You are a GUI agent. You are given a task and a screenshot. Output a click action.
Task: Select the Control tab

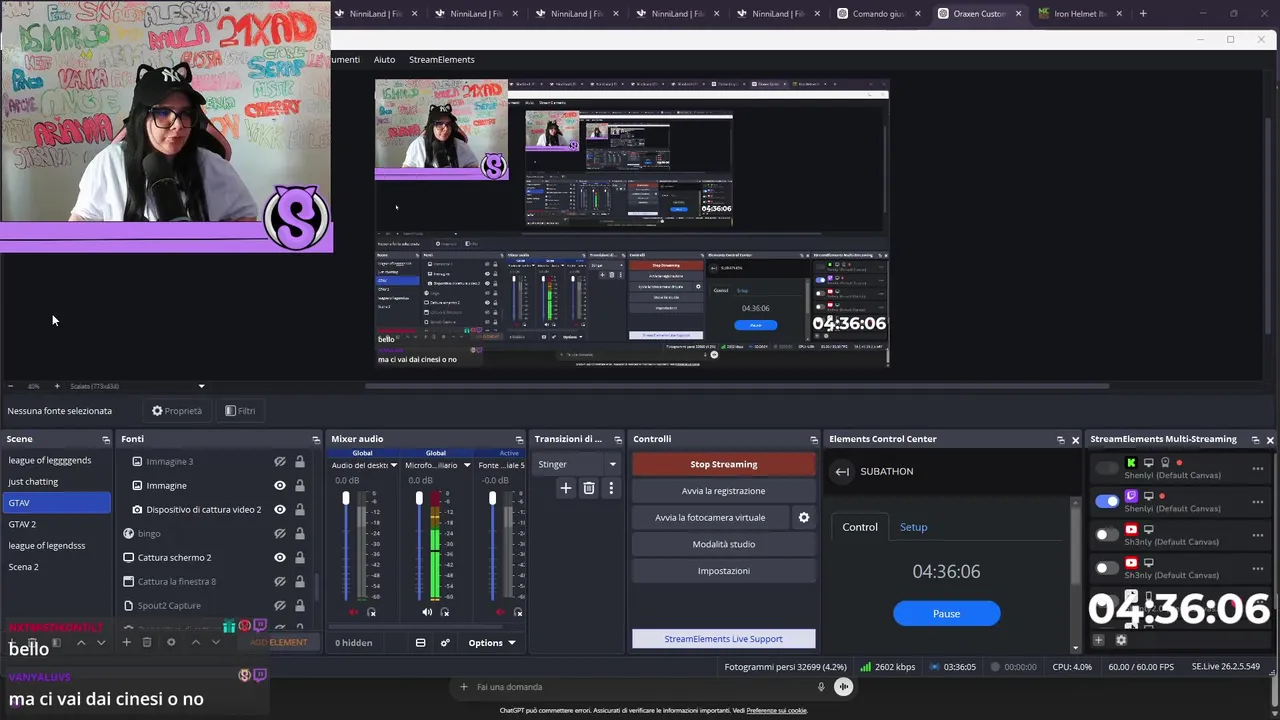[x=860, y=527]
